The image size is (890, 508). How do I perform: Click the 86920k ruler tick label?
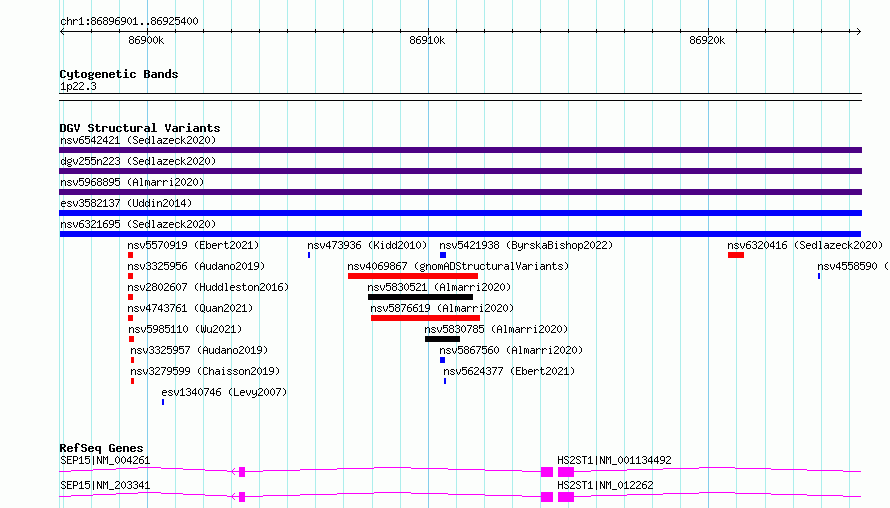click(707, 40)
